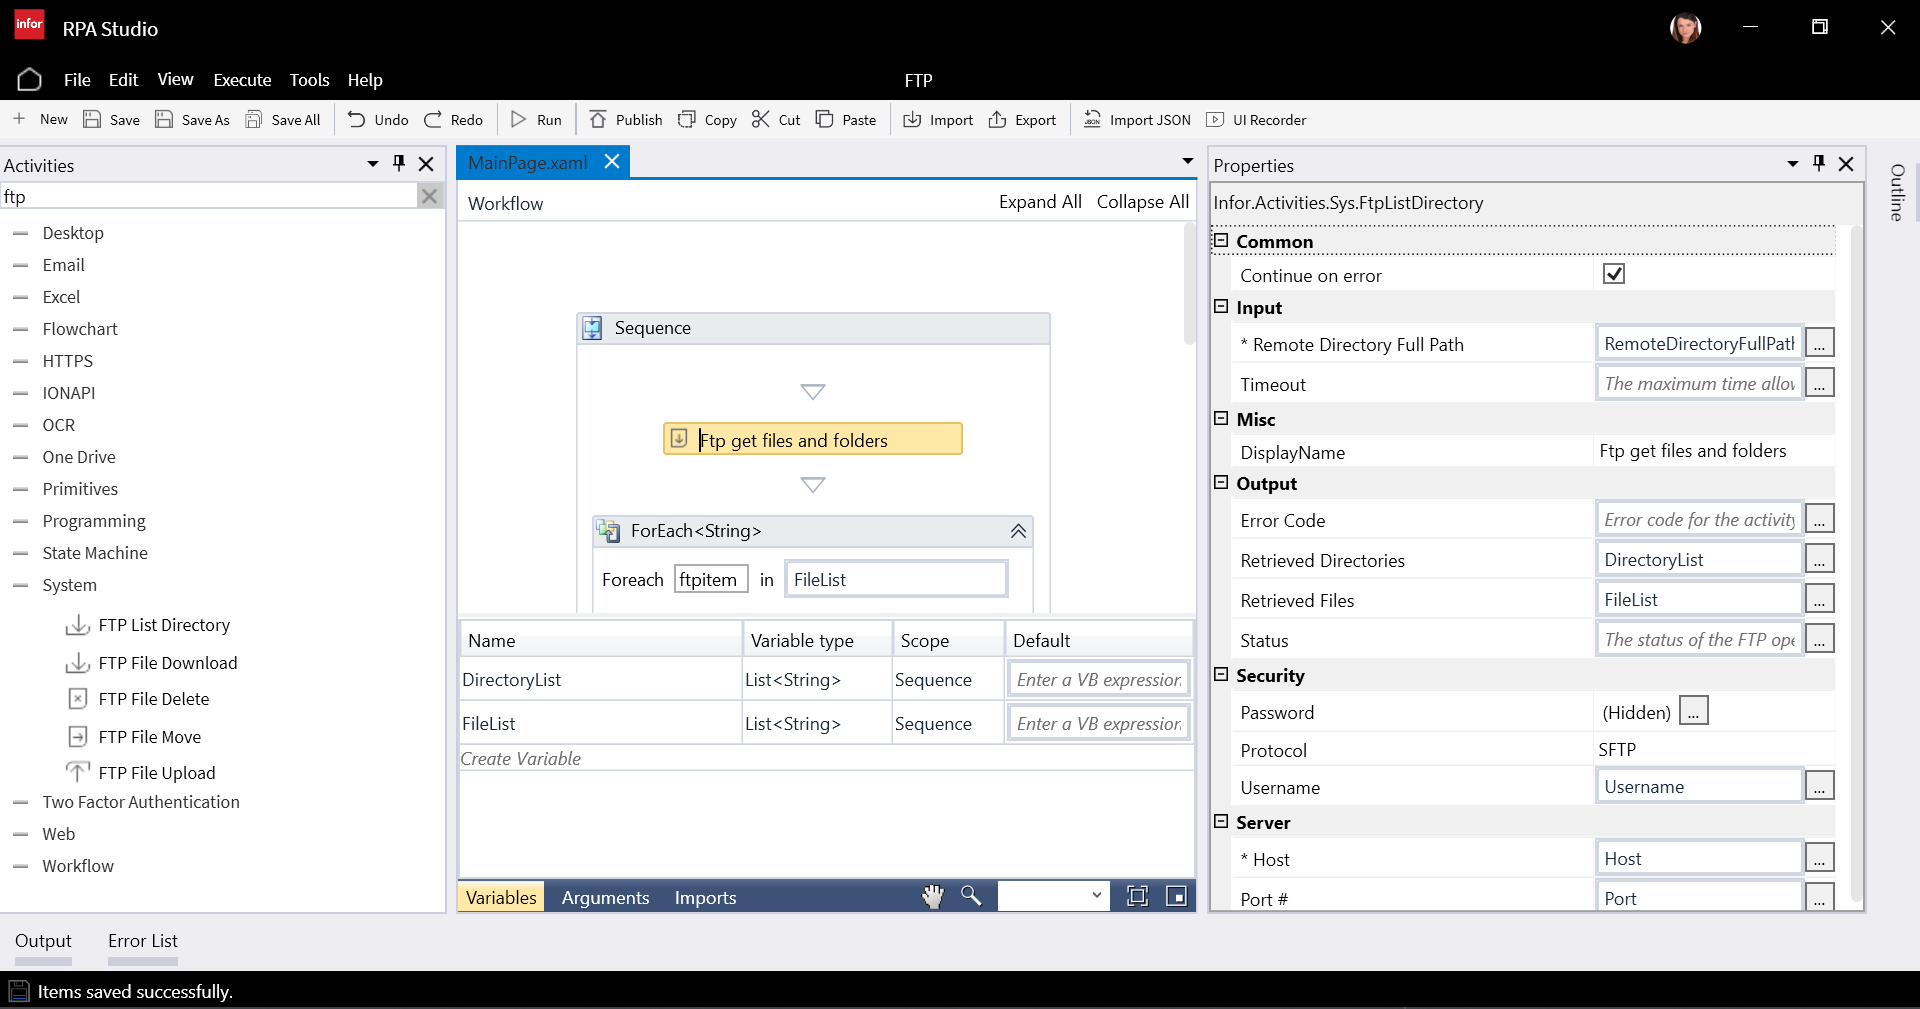Collapse the ForEach<String> activity
Image resolution: width=1920 pixels, height=1009 pixels.
click(x=1018, y=531)
